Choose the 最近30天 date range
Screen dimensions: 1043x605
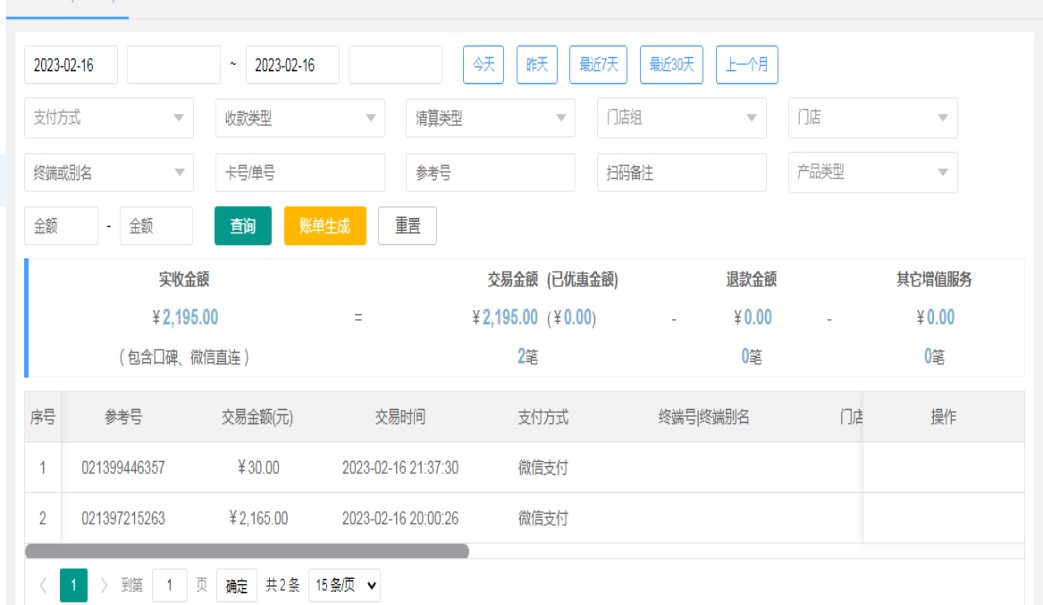671,65
